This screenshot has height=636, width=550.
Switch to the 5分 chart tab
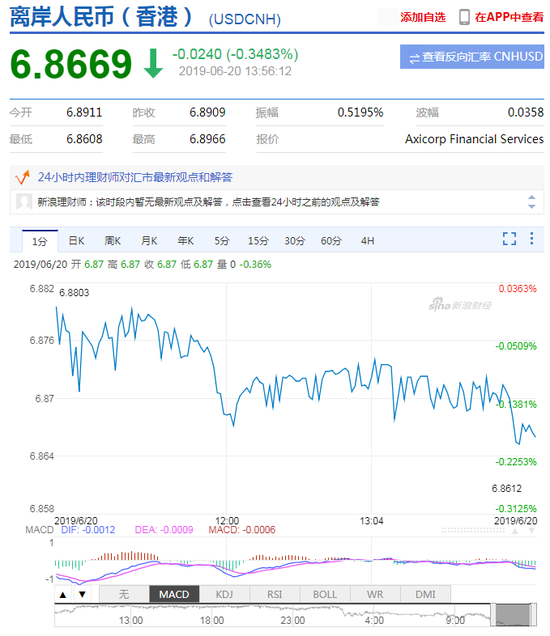click(222, 241)
